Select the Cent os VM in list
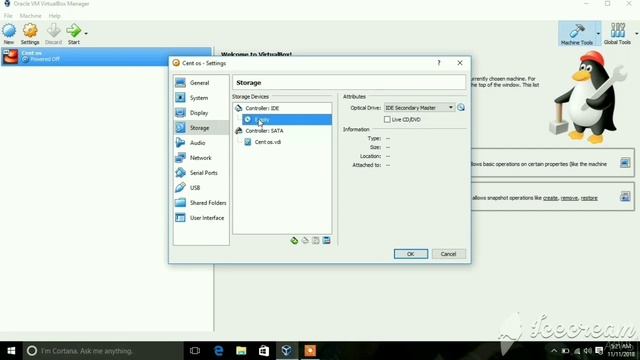The width and height of the screenshot is (640, 360). 106,56
